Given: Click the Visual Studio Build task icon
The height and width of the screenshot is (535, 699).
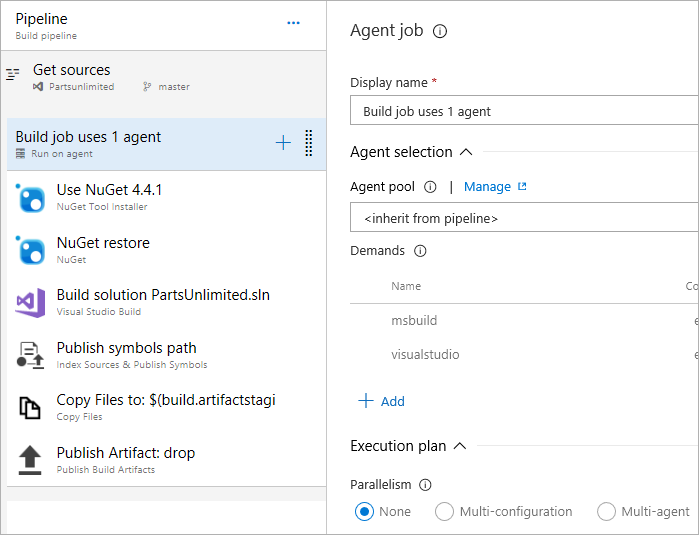Looking at the screenshot, I should [31, 302].
